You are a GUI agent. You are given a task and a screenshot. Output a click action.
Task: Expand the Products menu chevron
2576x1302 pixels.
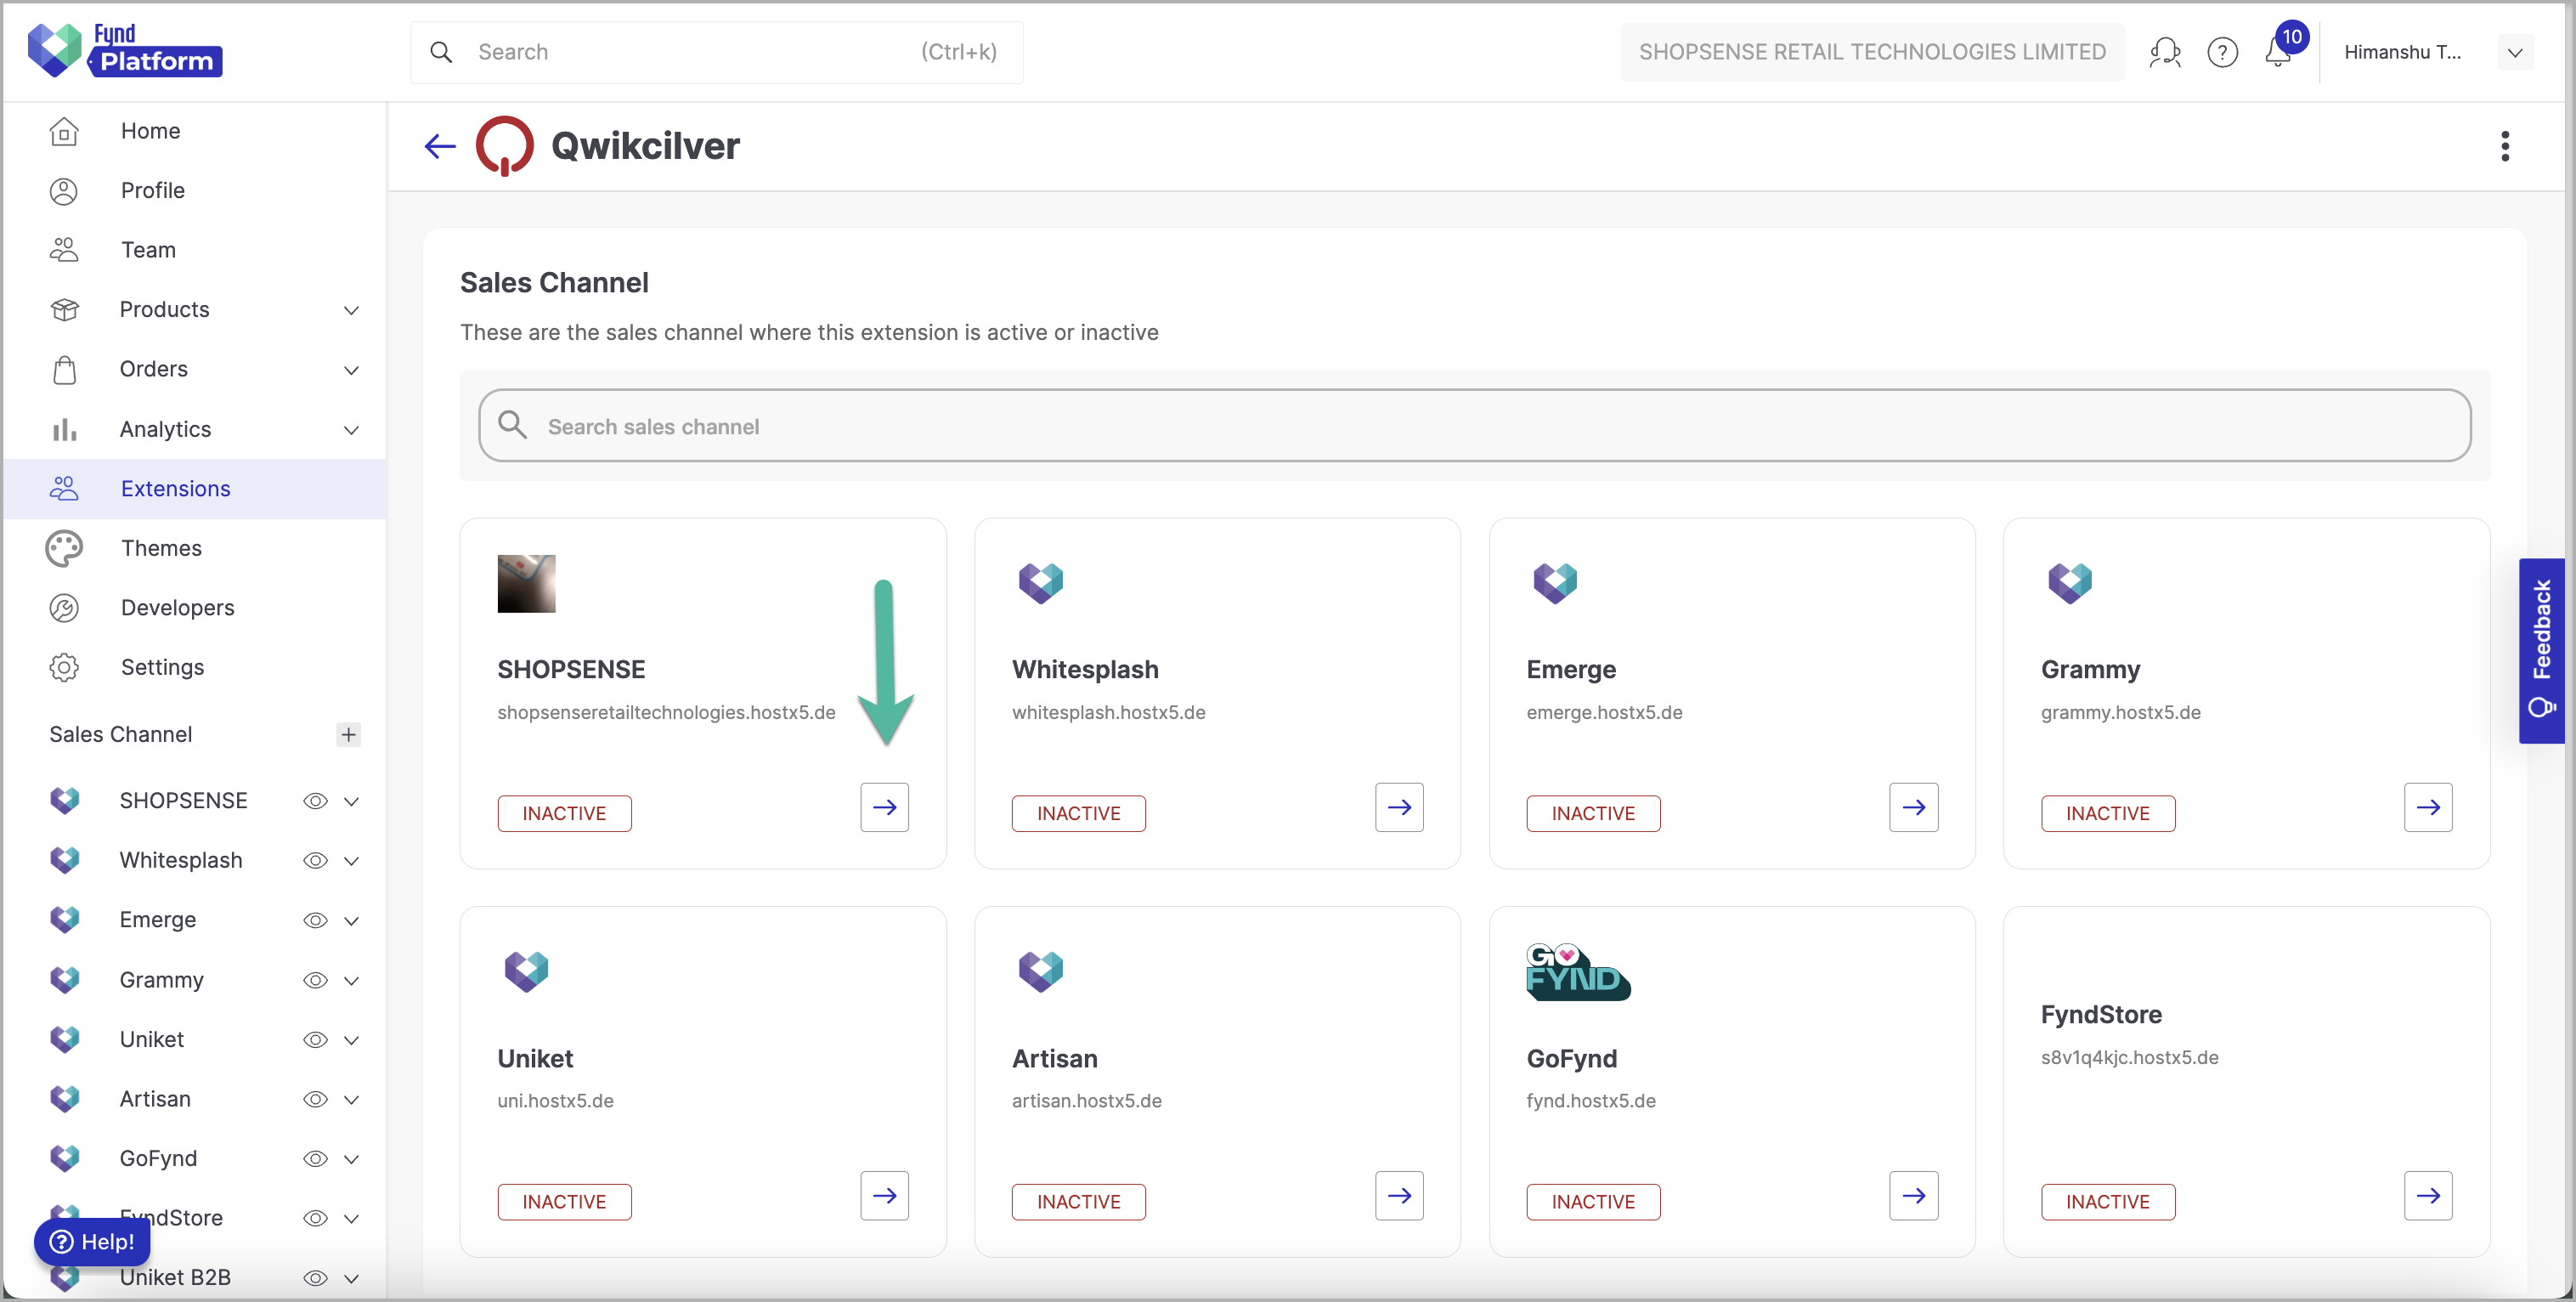(x=351, y=310)
